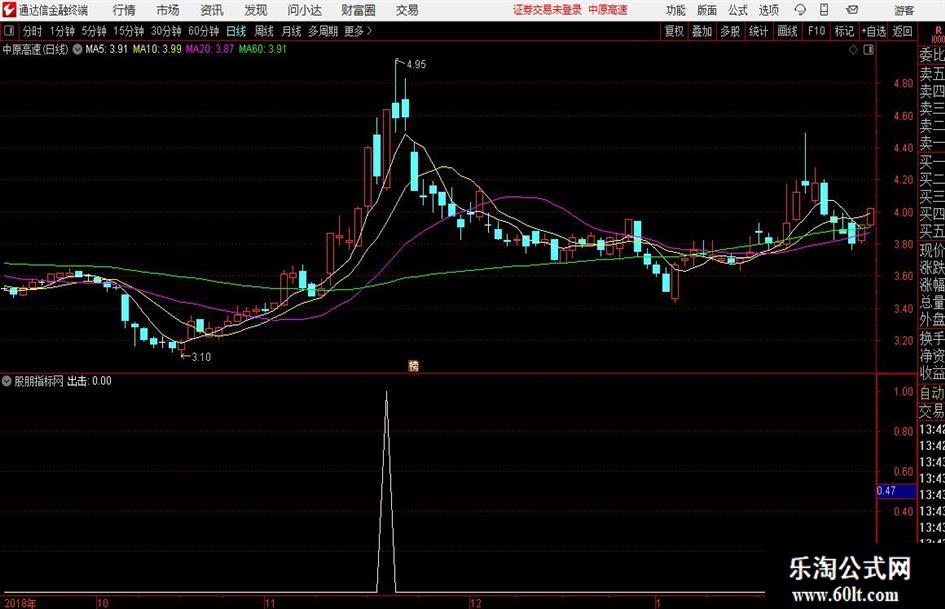Toggle the left sidebar panel icon
This screenshot has height=609, width=945.
click(x=9, y=31)
